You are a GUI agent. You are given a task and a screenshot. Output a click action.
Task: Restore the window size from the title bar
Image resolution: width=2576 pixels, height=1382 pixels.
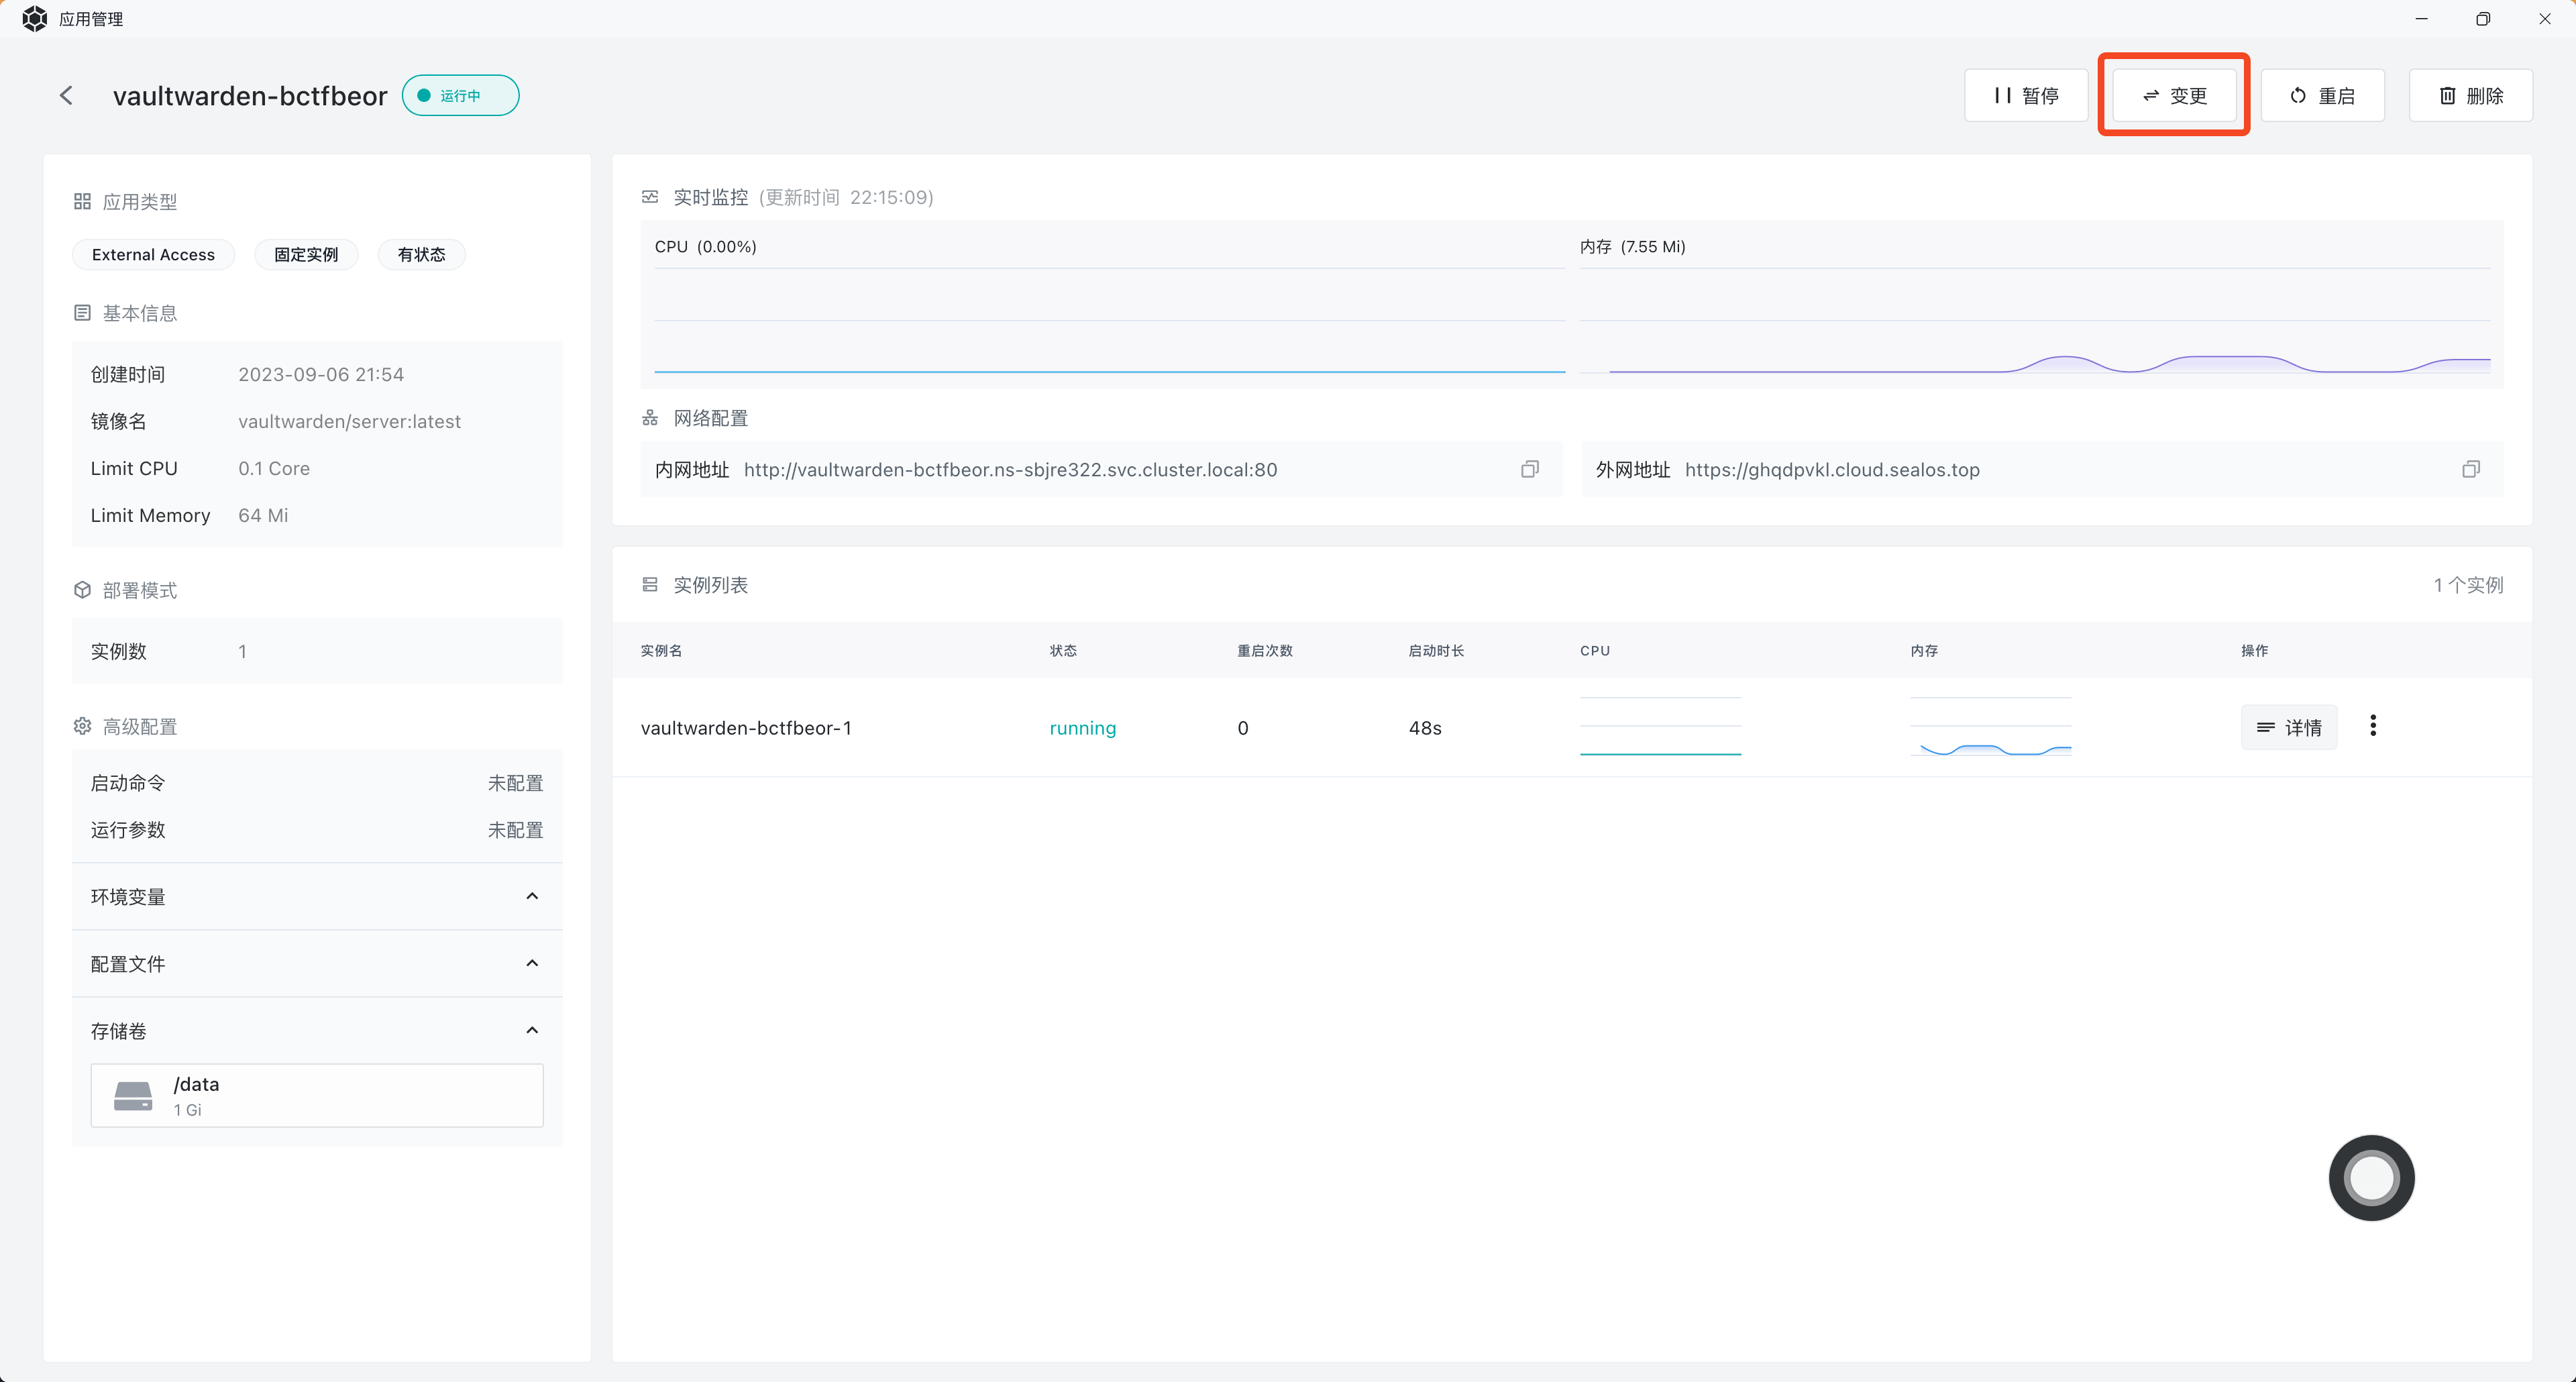point(2483,19)
